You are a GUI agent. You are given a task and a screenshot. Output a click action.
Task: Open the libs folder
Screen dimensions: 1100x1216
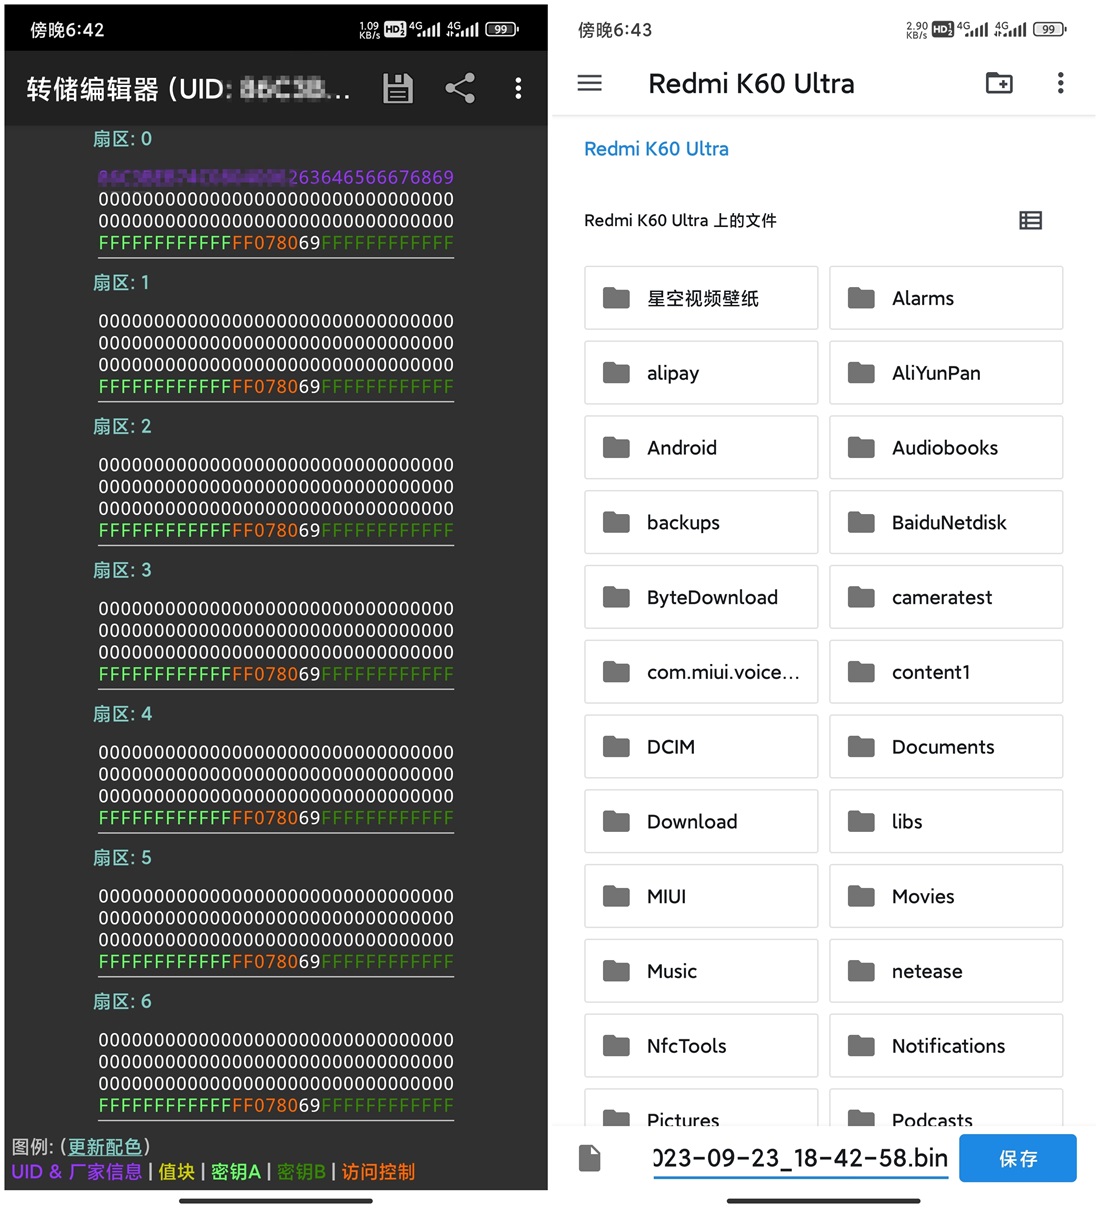click(946, 822)
